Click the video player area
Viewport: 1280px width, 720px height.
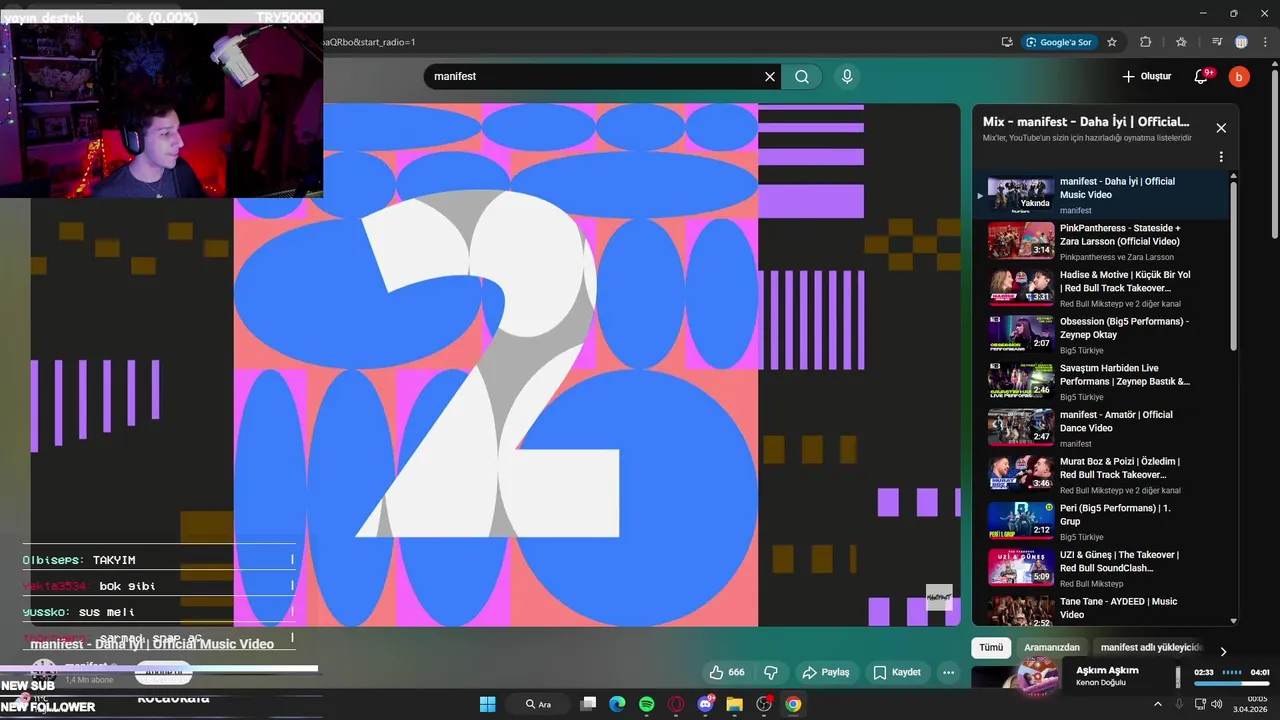click(496, 365)
